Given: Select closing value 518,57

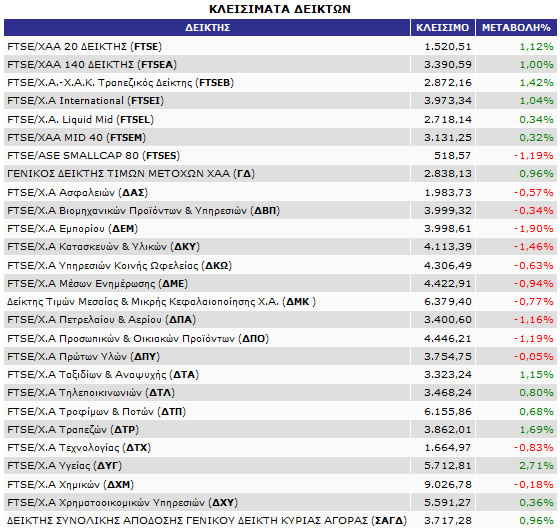Looking at the screenshot, I should point(453,156).
